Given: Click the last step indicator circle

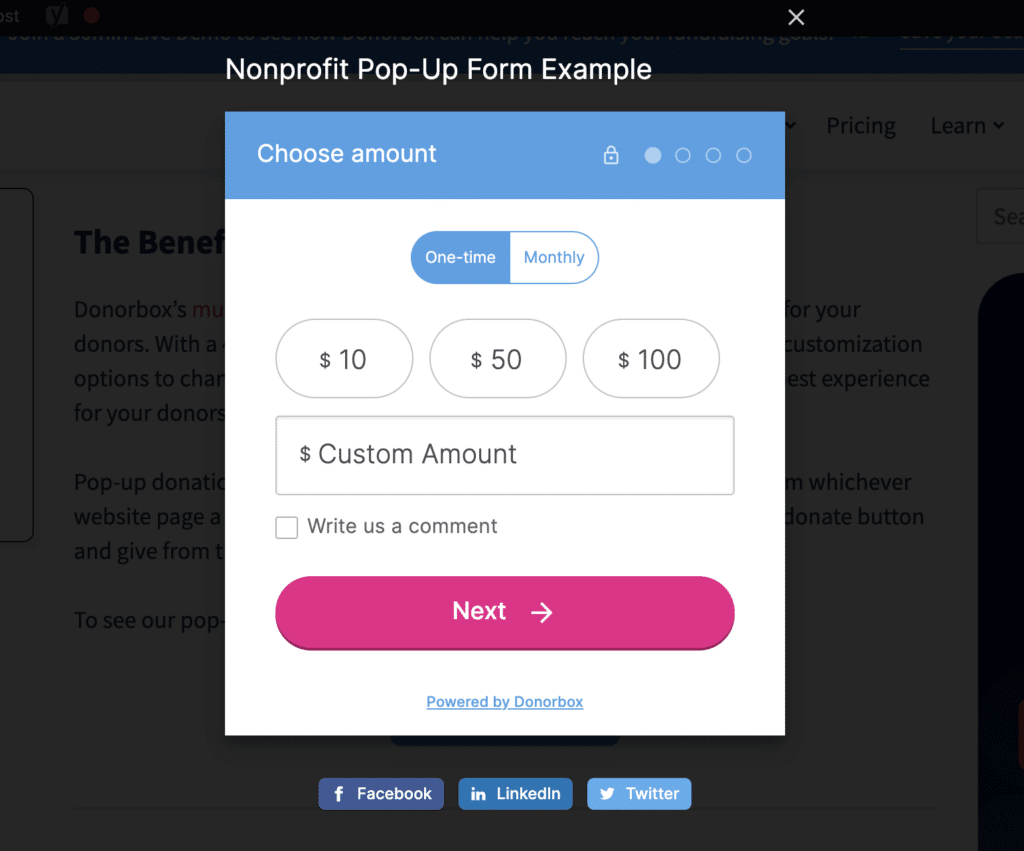Looking at the screenshot, I should tap(744, 156).
